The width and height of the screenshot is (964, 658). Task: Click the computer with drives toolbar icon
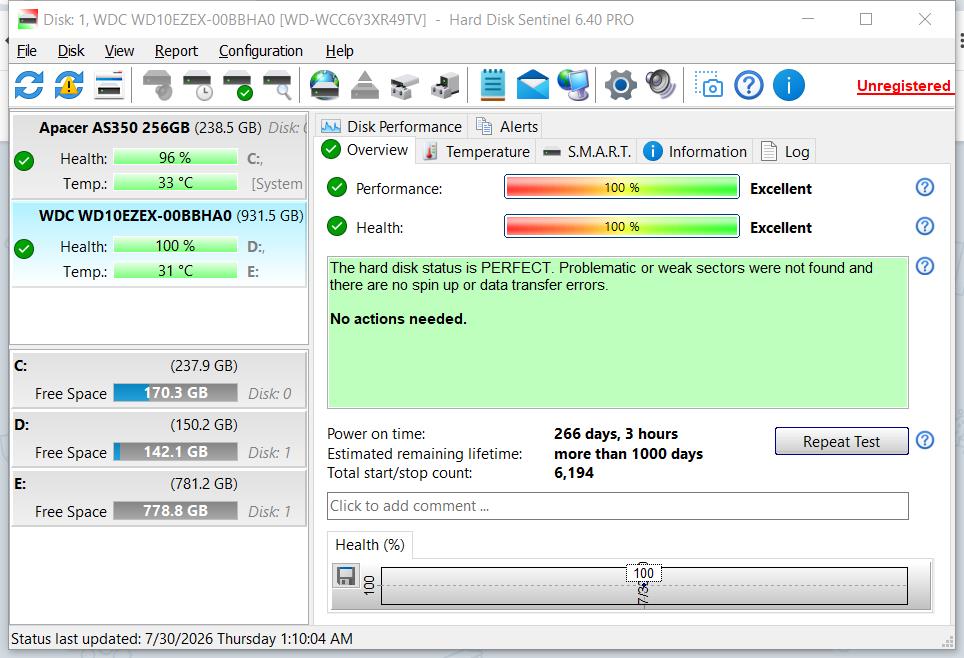(444, 85)
